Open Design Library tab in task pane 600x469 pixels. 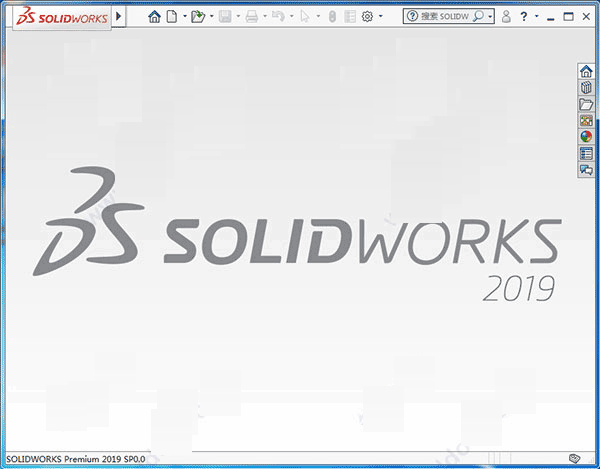[586, 88]
